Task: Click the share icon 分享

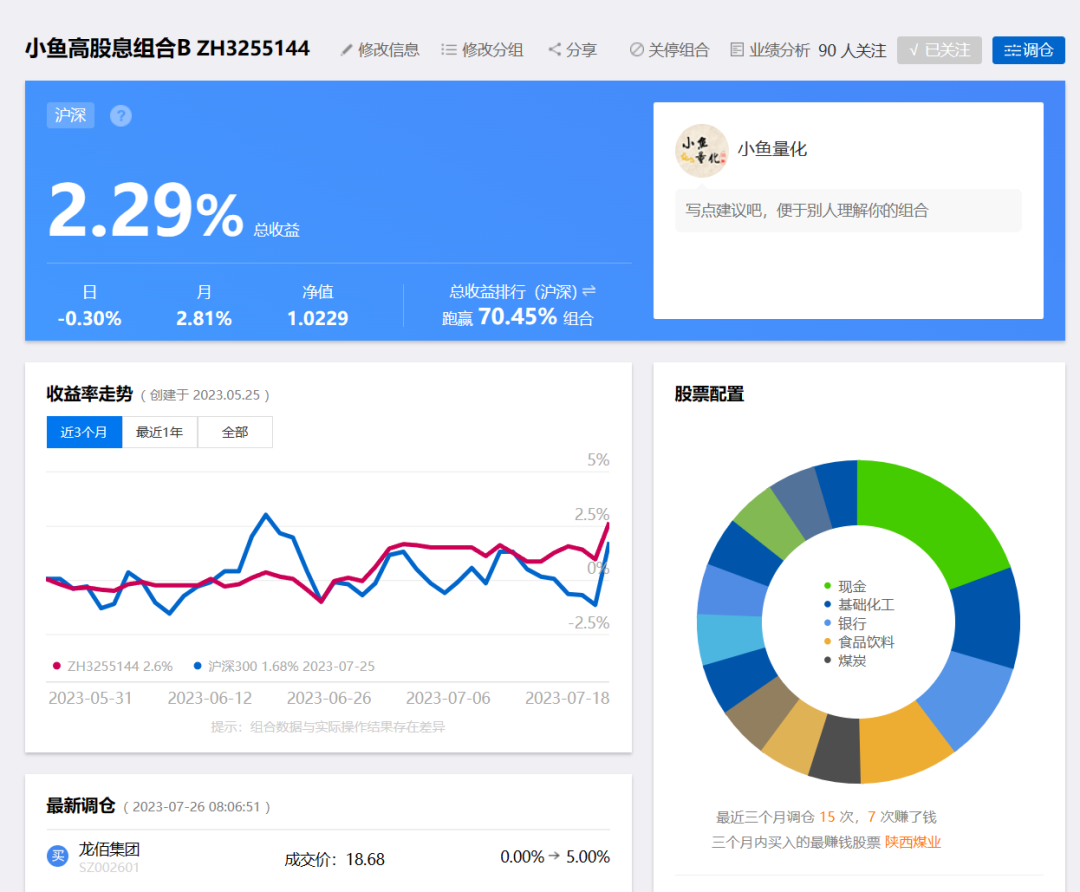Action: [554, 50]
